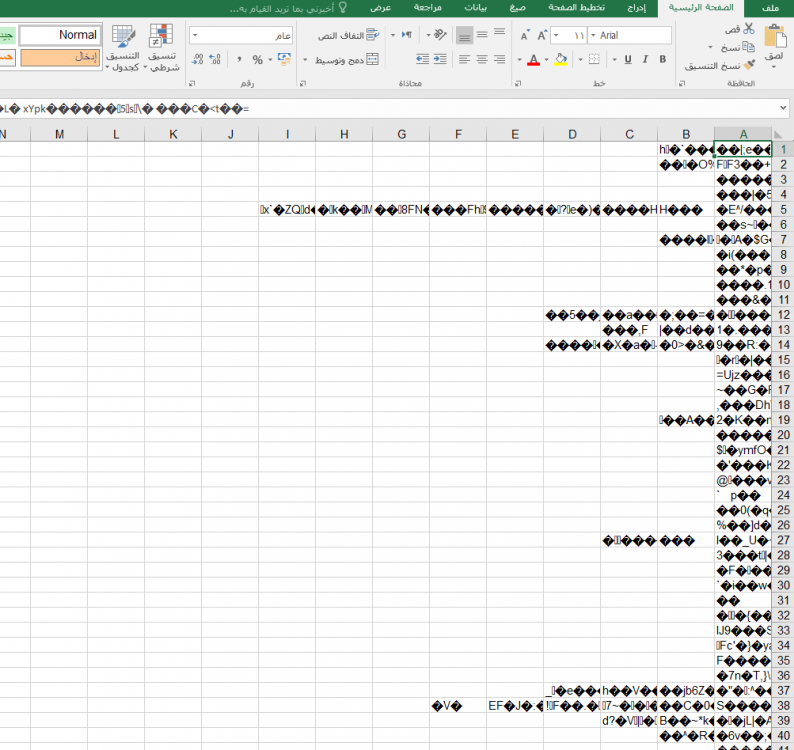Apply the Input (إدخال) cell style
The width and height of the screenshot is (794, 750).
tap(60, 57)
